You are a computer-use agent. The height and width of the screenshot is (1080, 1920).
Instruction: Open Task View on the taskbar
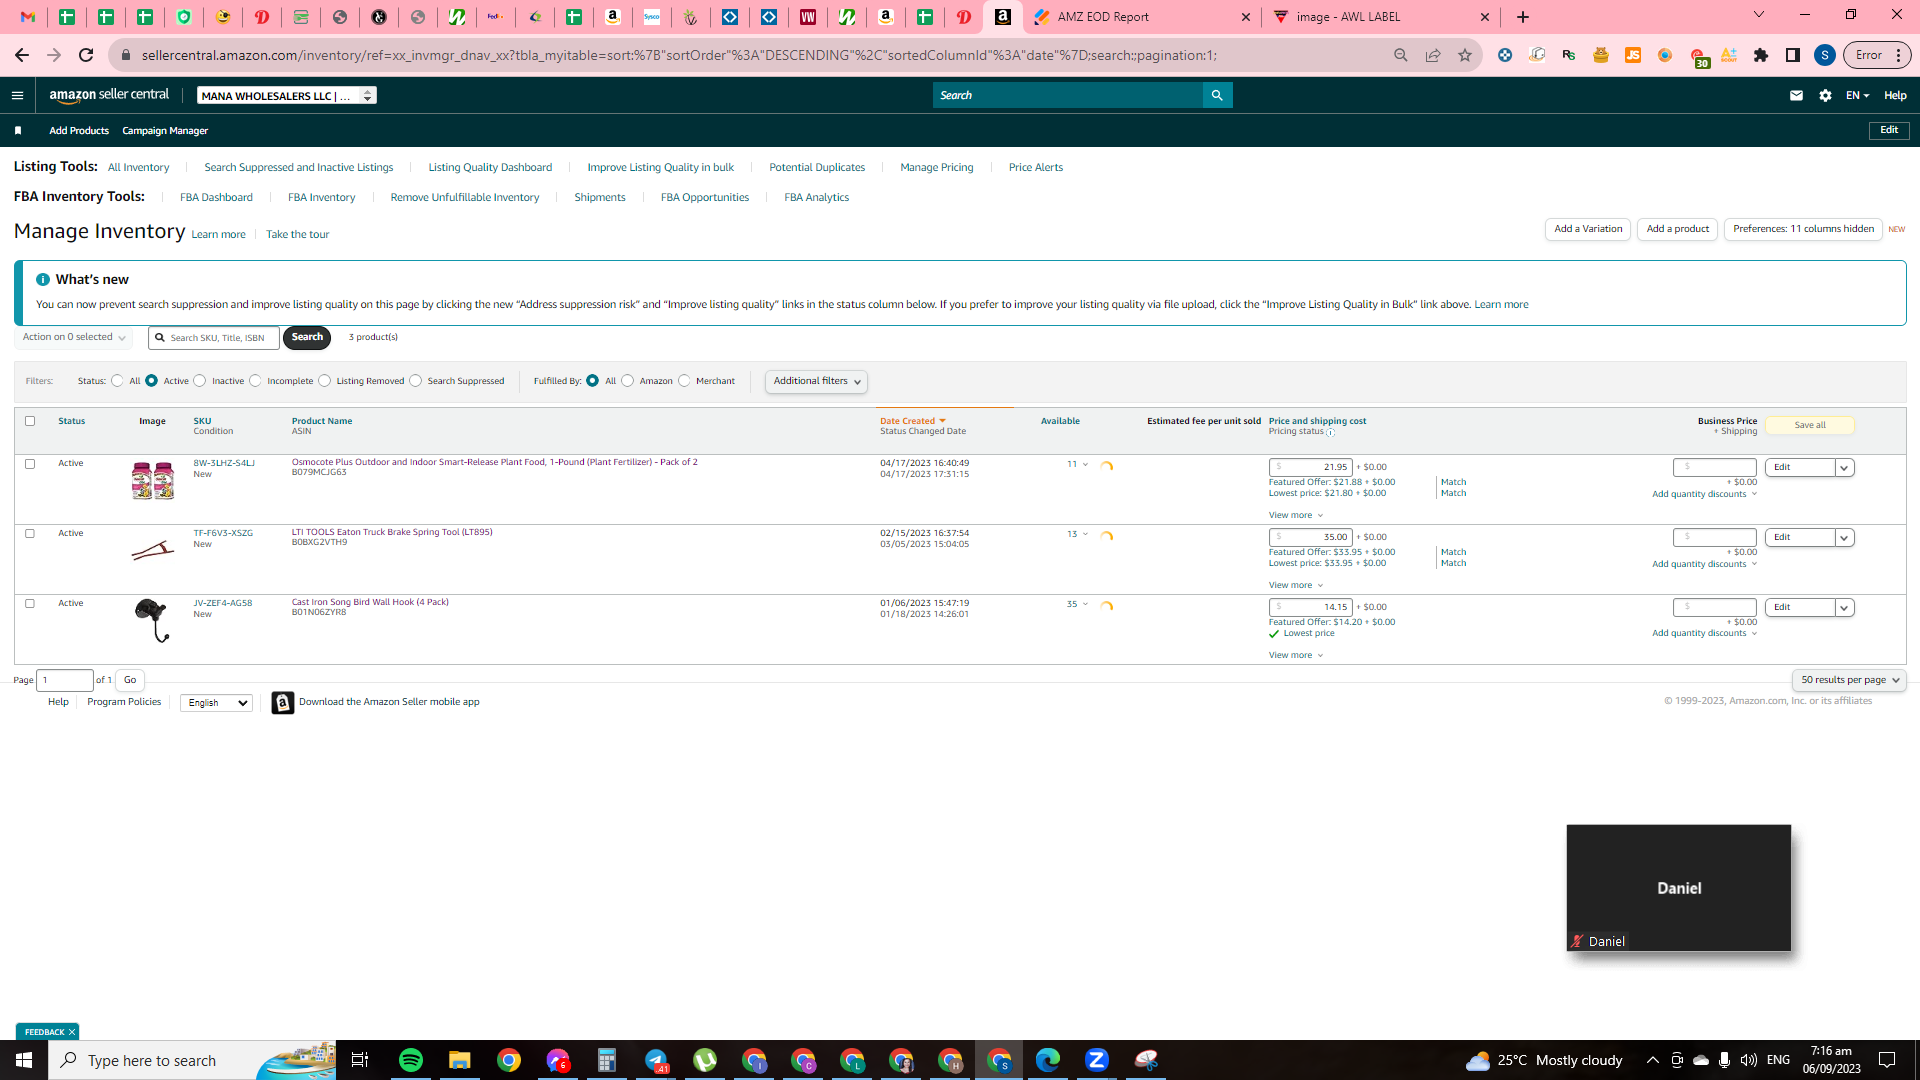point(360,1060)
